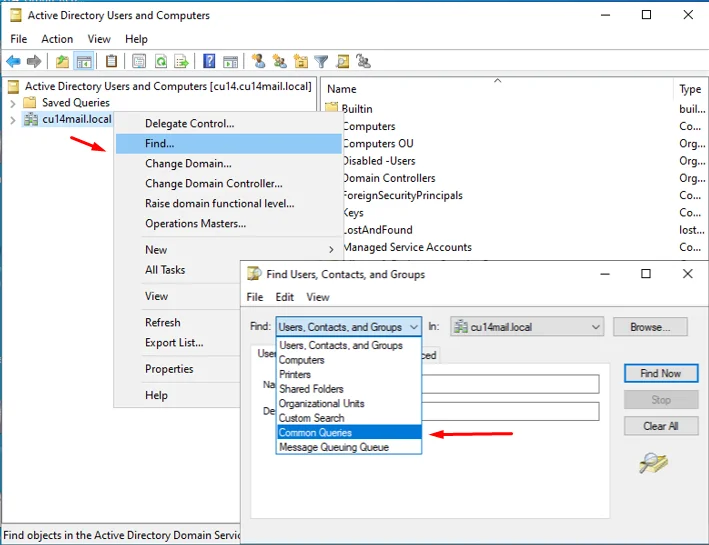Open the View menu in Find dialog
The image size is (709, 545).
[318, 297]
